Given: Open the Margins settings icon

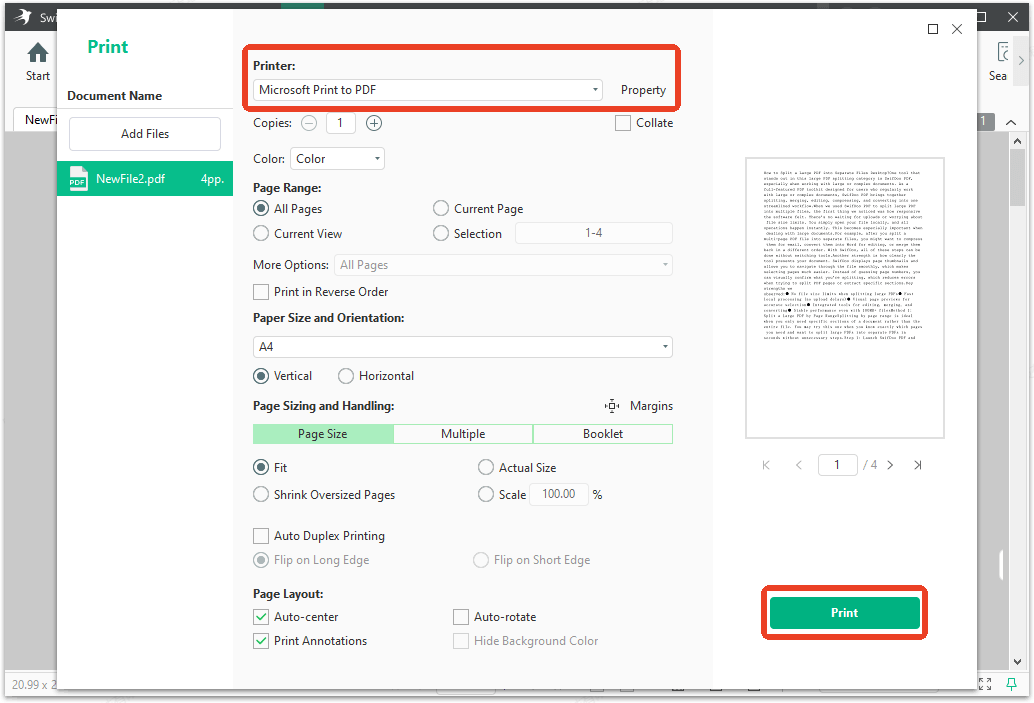Looking at the screenshot, I should point(611,406).
